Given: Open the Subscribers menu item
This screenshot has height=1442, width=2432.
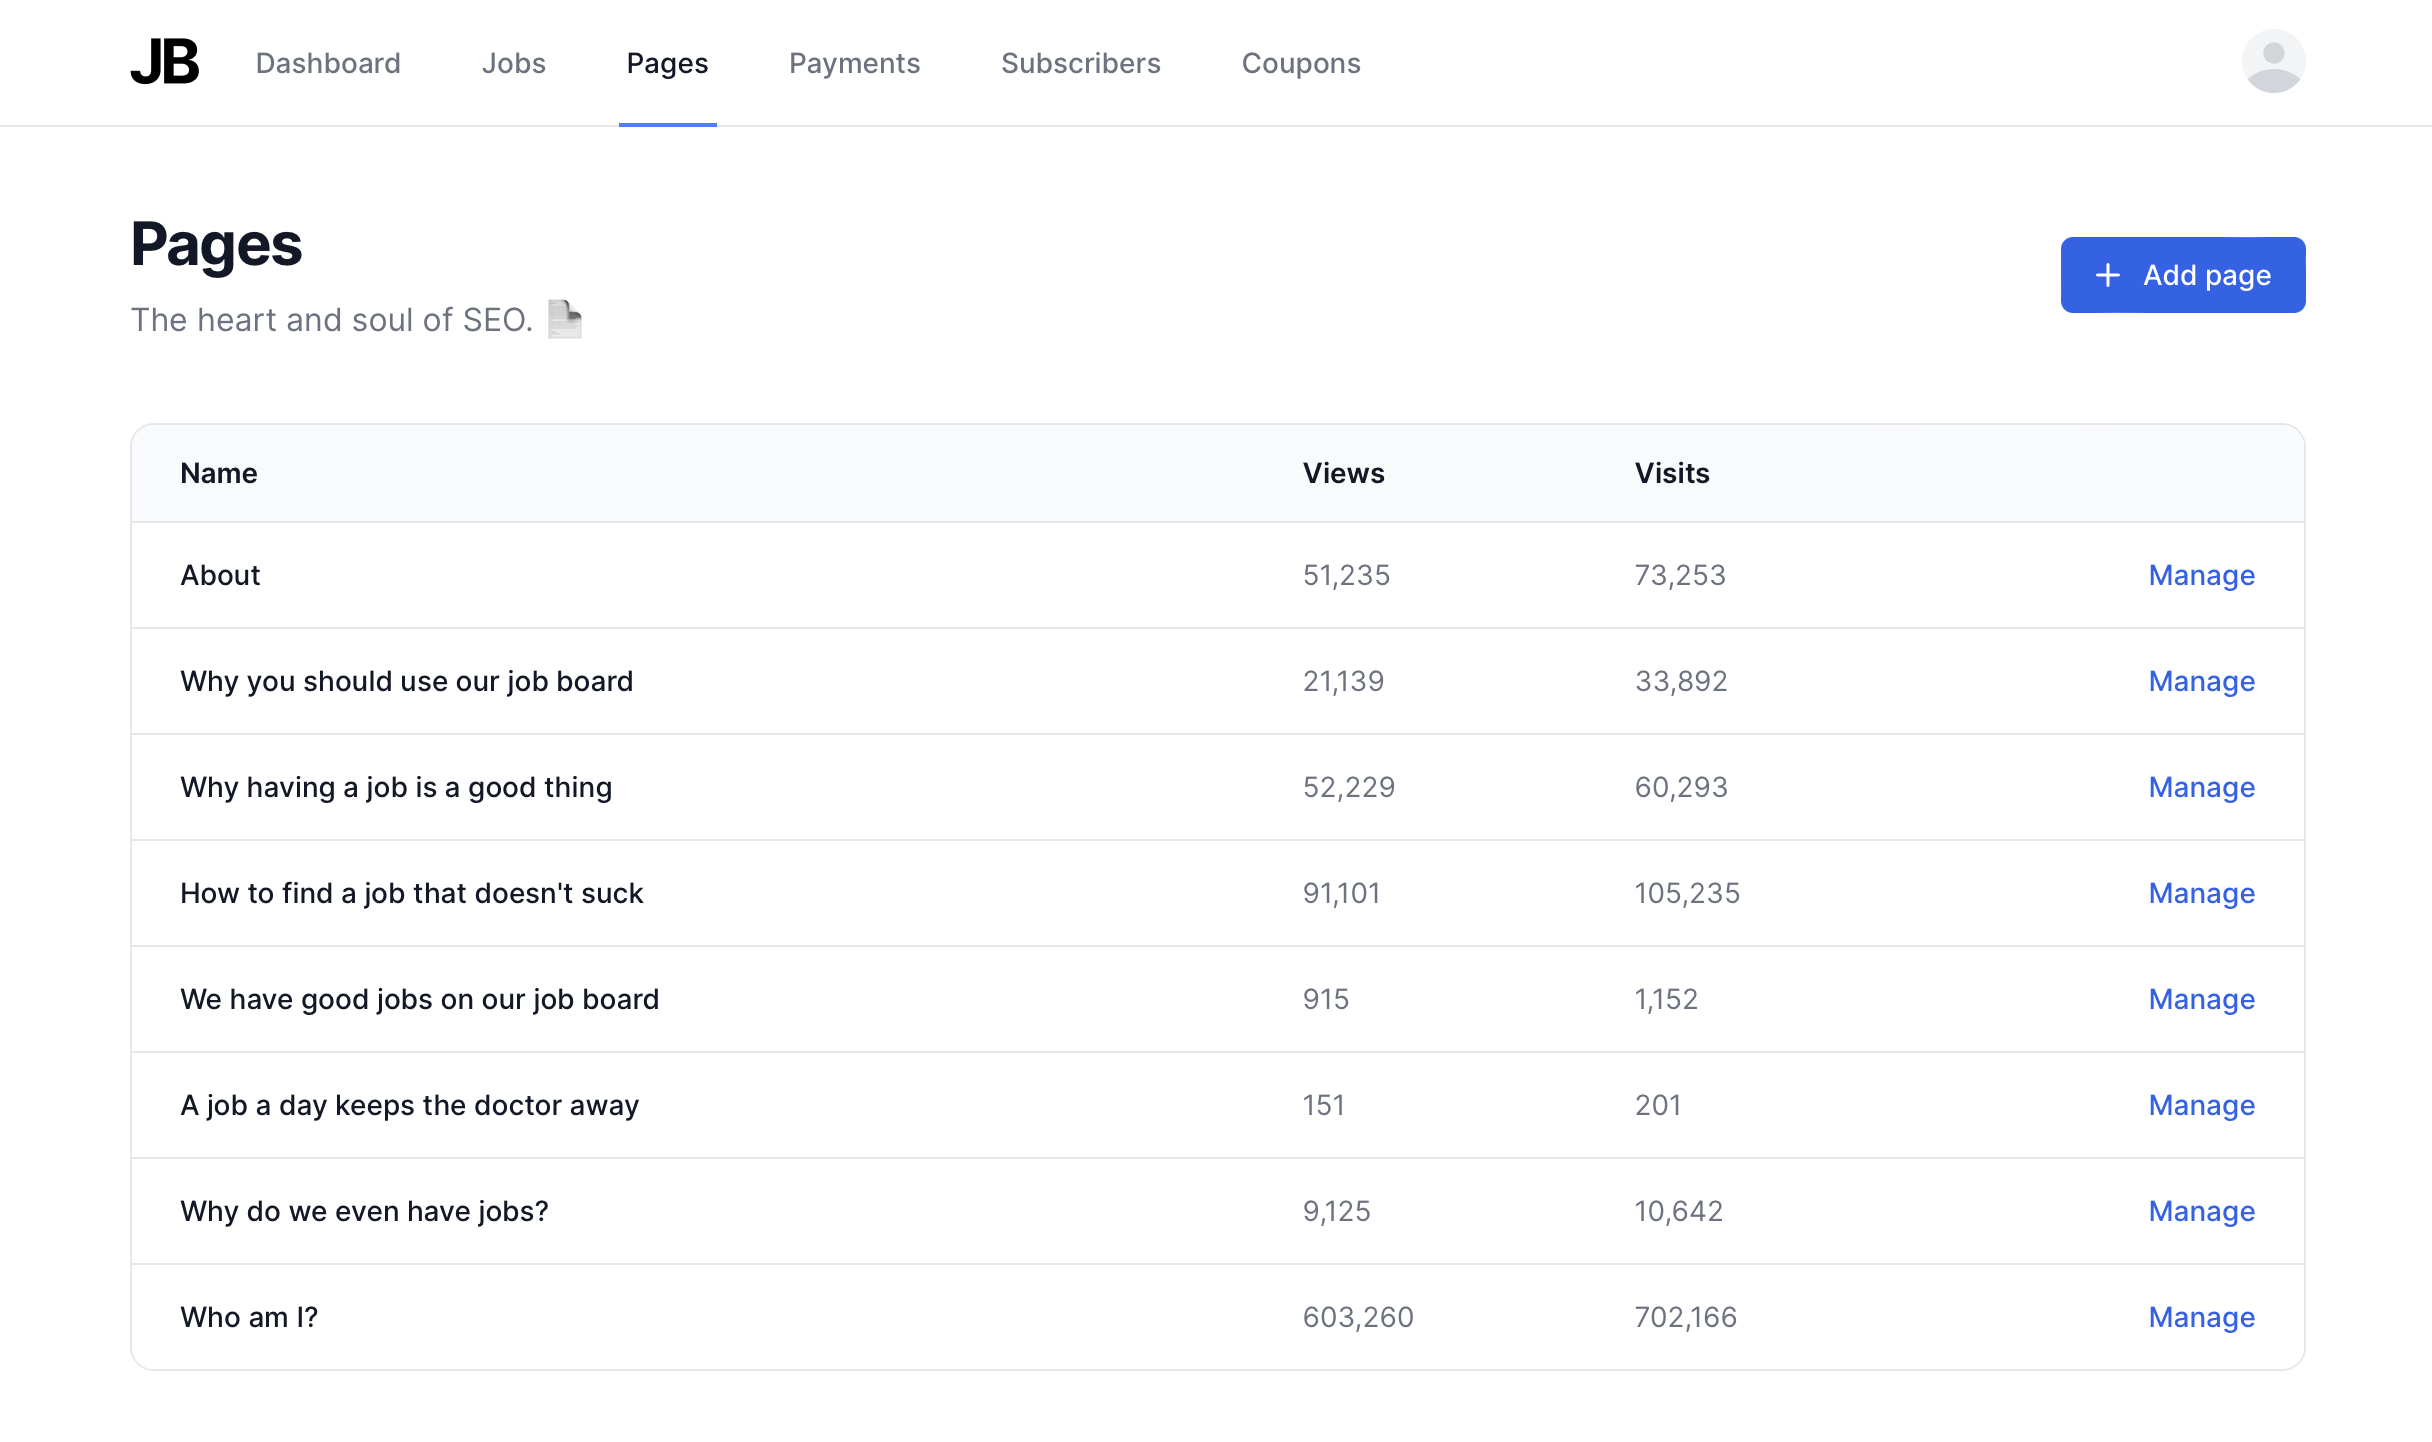Looking at the screenshot, I should click(1080, 62).
